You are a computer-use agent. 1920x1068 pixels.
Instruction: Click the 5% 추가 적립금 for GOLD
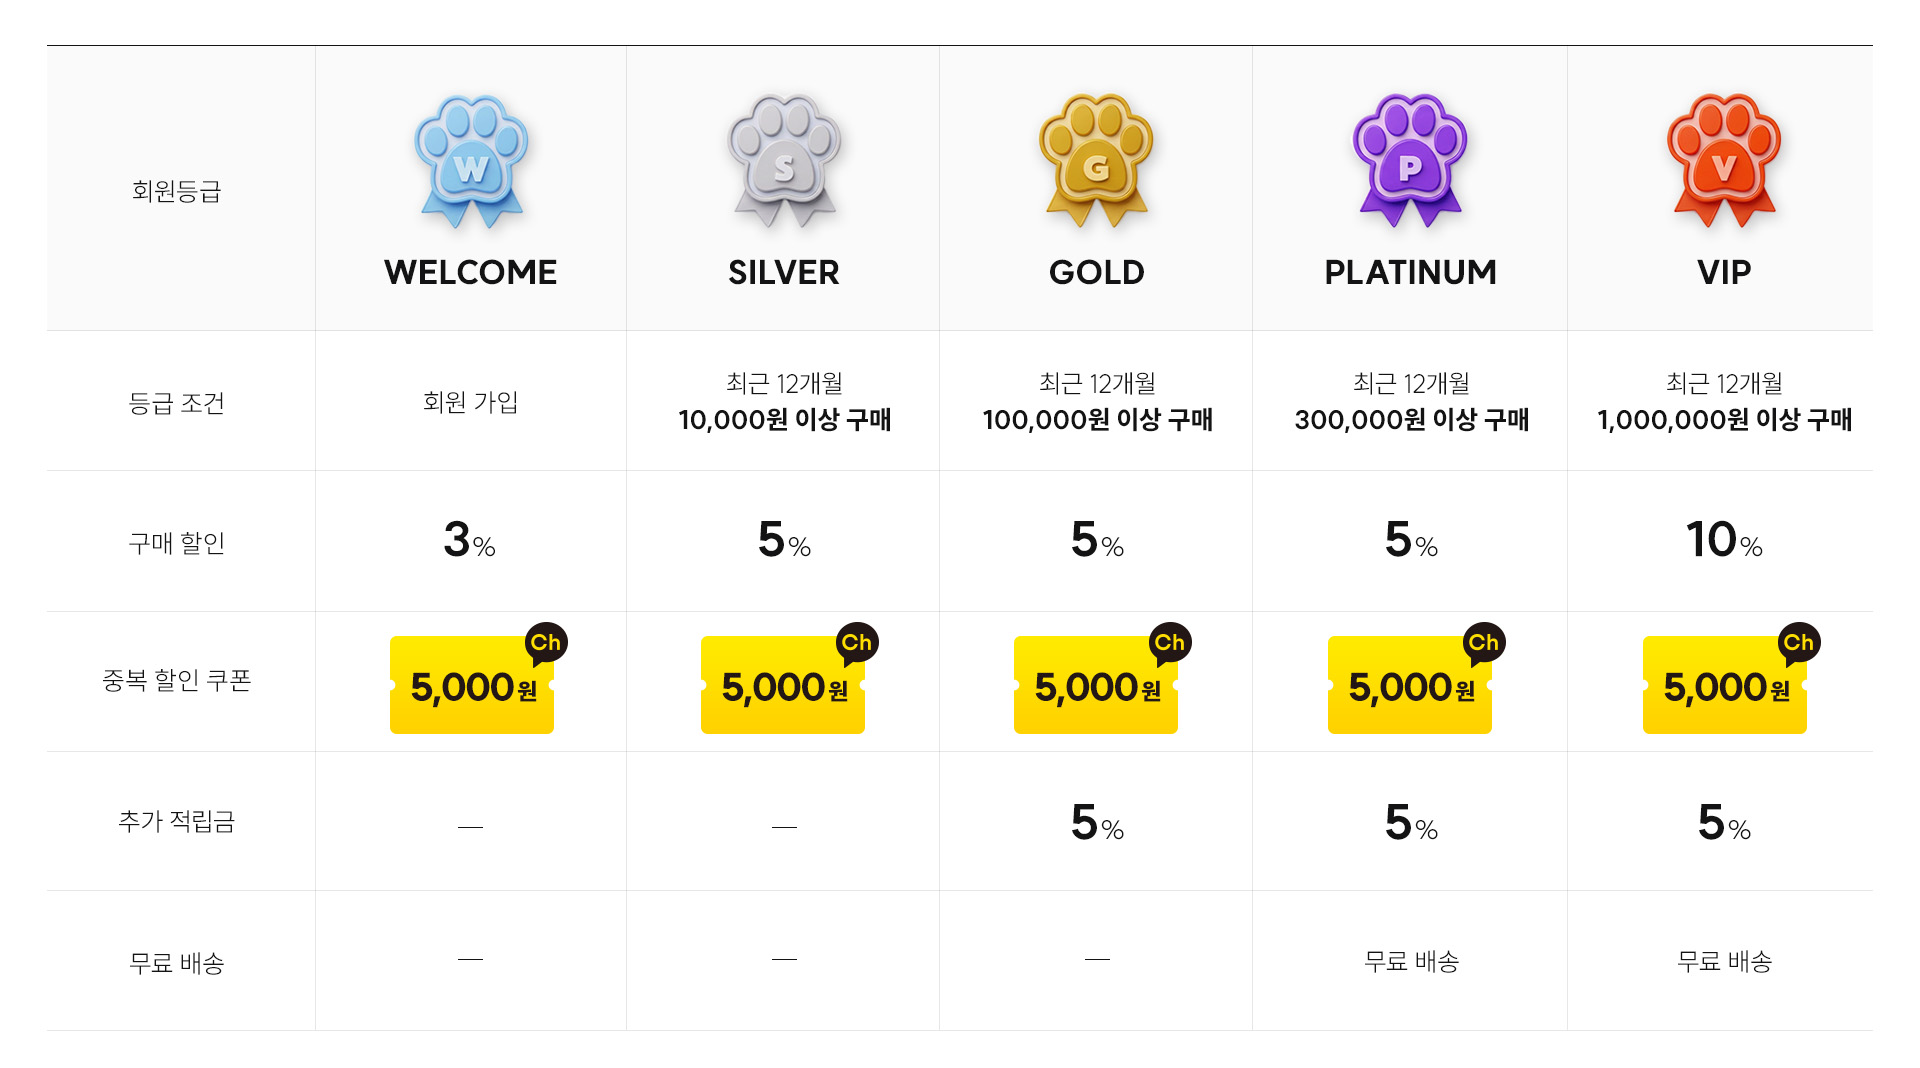tap(1097, 823)
